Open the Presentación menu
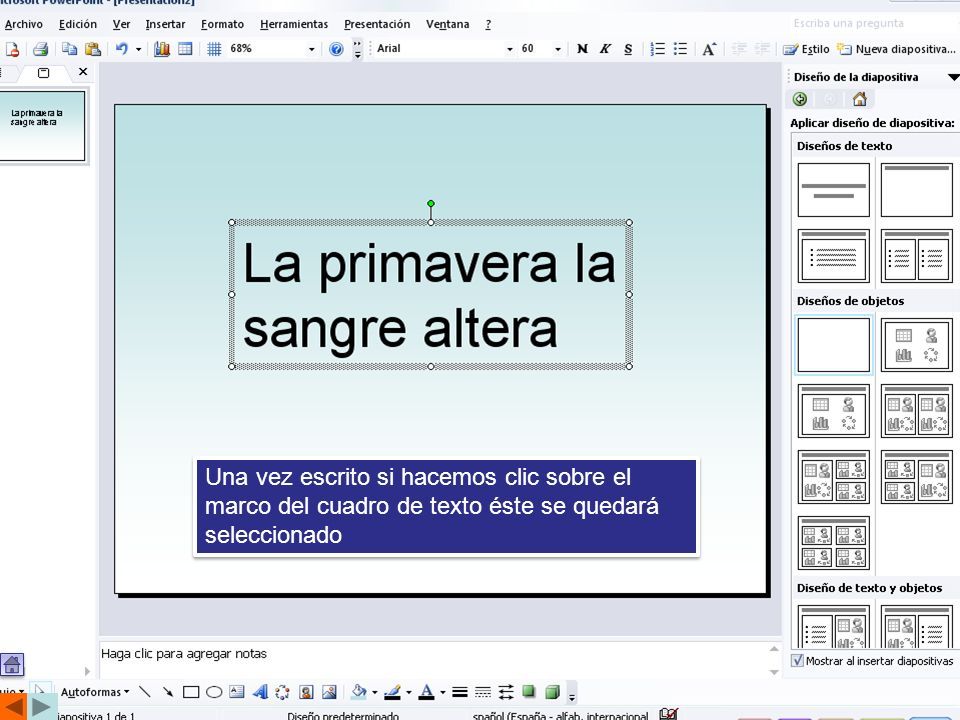Screen dimensions: 960x720 pyautogui.click(x=377, y=24)
